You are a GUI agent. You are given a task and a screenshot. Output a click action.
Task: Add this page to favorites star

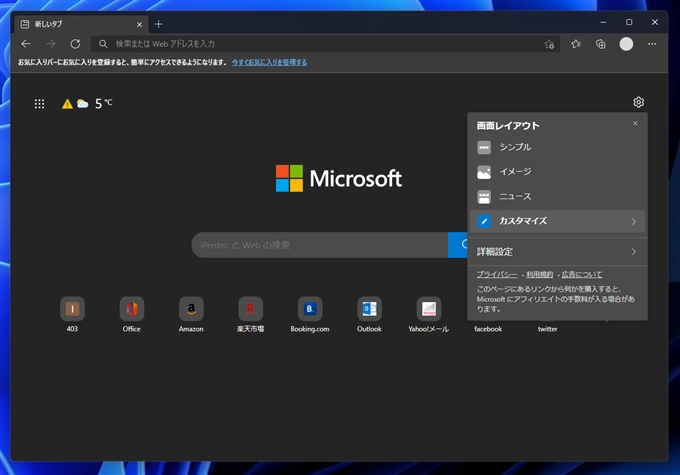[x=549, y=44]
